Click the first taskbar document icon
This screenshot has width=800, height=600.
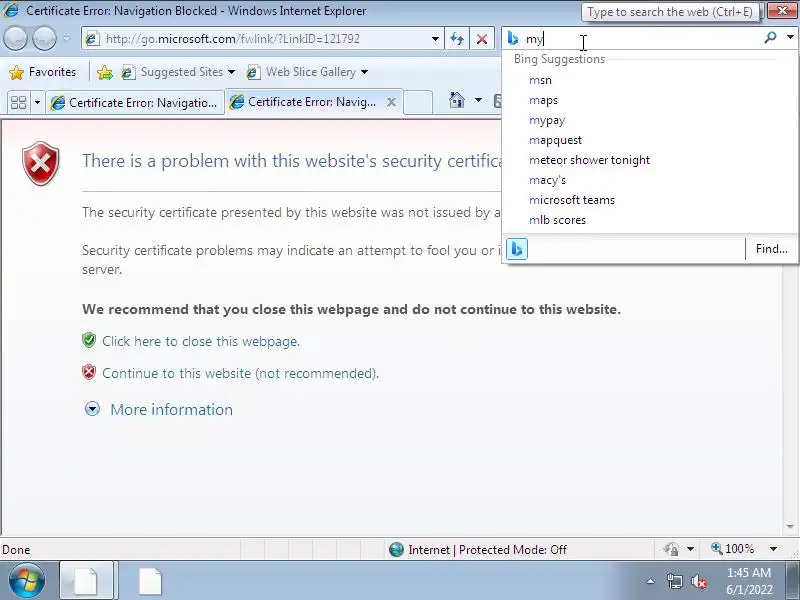point(86,581)
